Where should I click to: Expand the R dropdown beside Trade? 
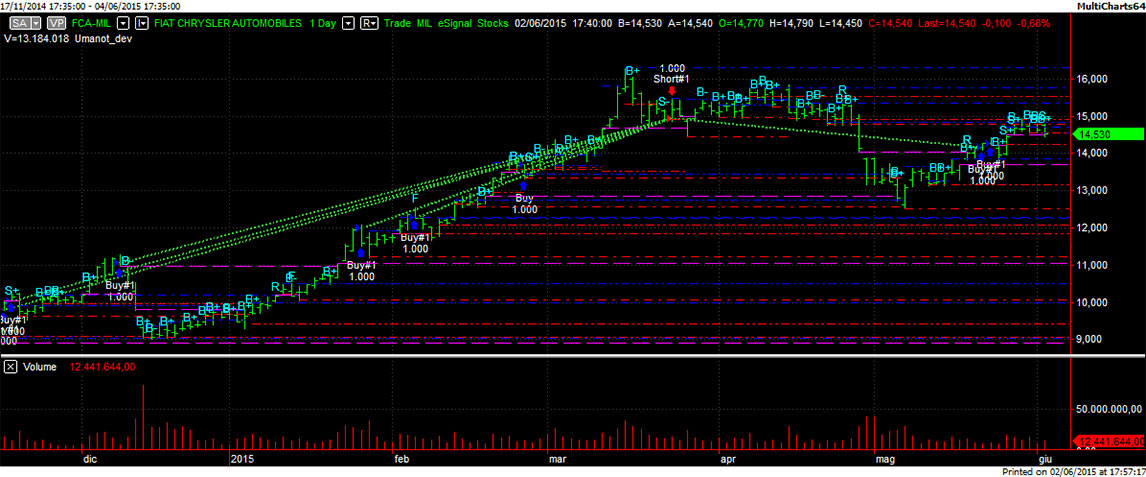point(369,21)
